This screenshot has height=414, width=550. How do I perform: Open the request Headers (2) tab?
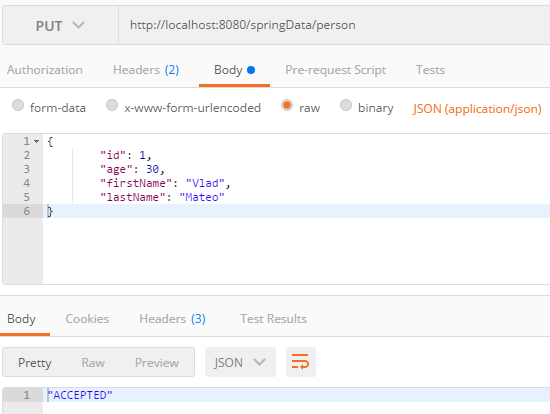click(x=146, y=70)
